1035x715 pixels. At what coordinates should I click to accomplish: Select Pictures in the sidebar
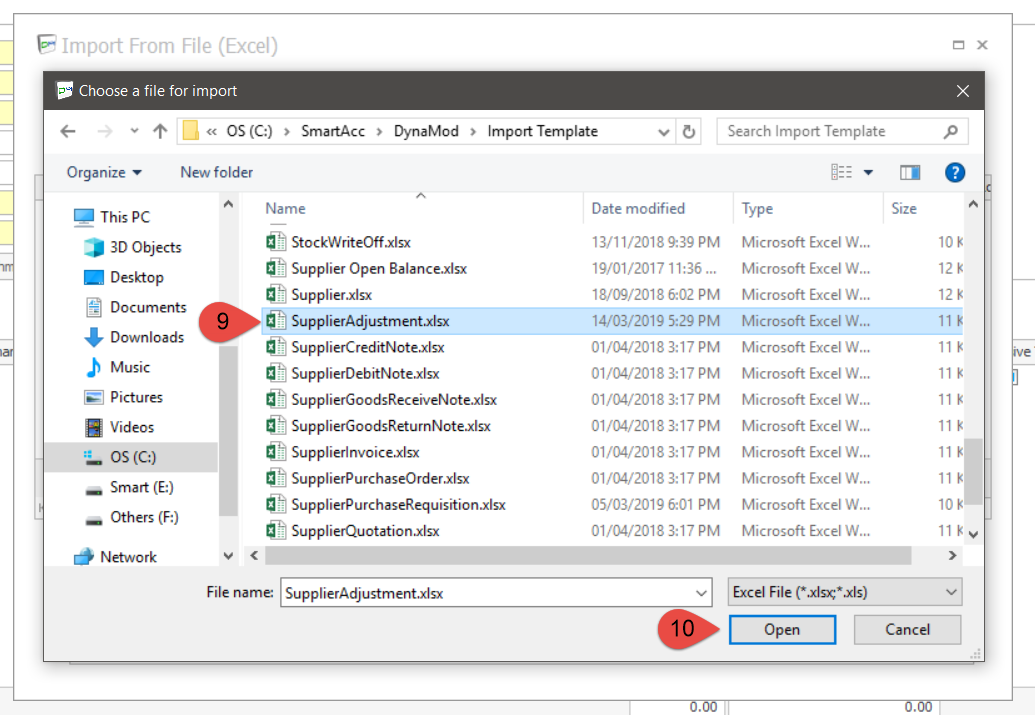coord(123,397)
